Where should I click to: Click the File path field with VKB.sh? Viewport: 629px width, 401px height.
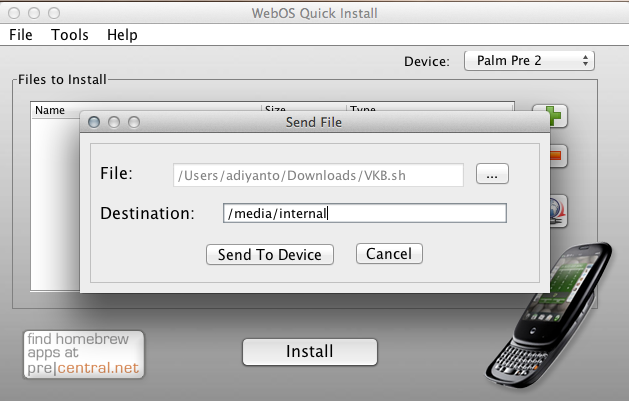pyautogui.click(x=318, y=175)
